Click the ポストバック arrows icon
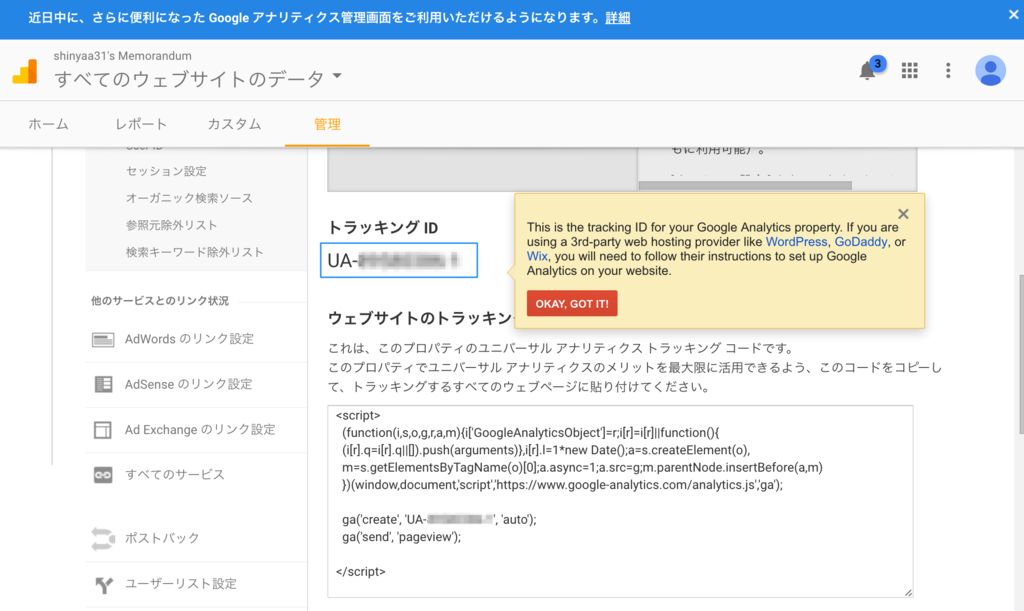Screen dimensions: 1024x611 tap(103, 539)
